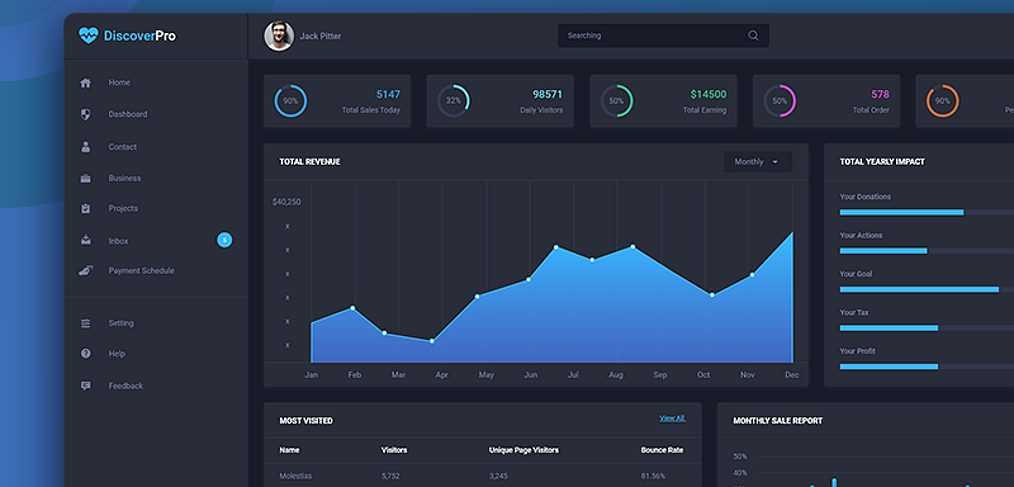The image size is (1014, 487).
Task: Go to Home in sidebar
Action: [x=119, y=83]
